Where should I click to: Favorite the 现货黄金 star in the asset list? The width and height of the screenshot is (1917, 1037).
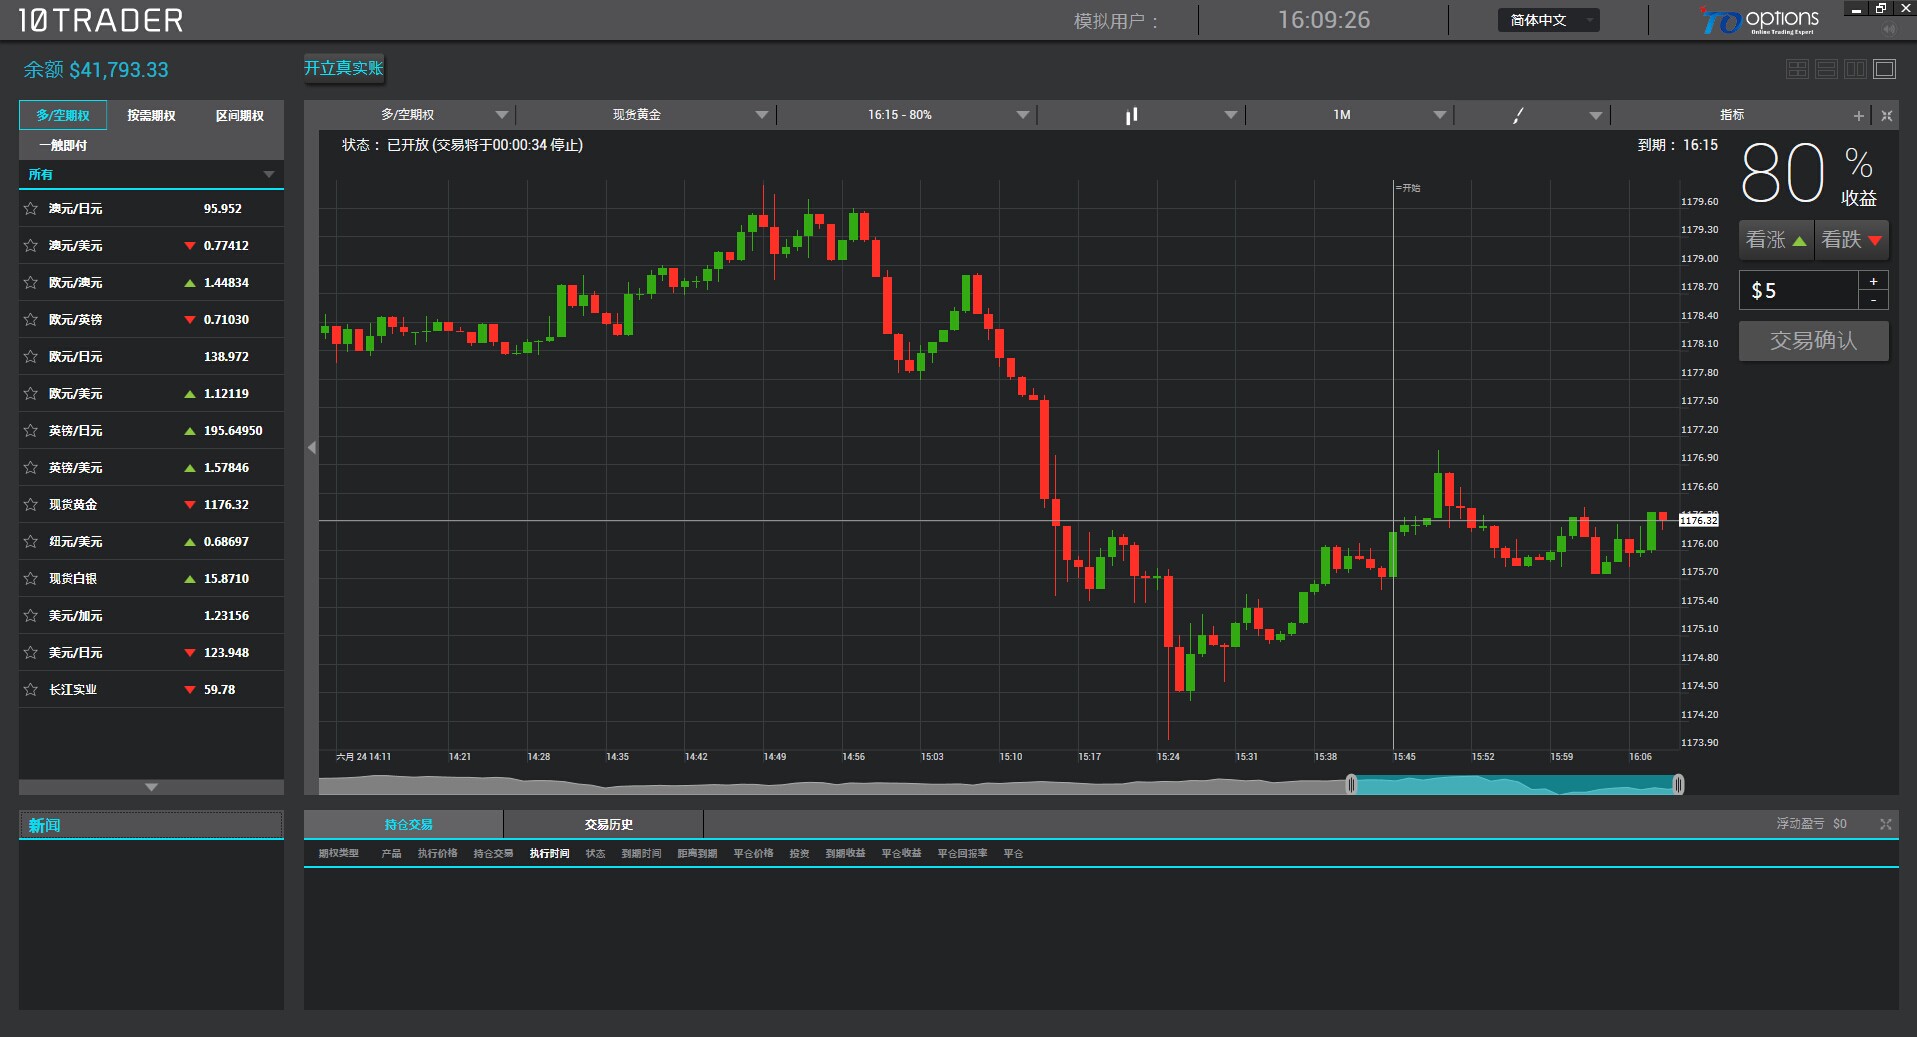(x=31, y=505)
